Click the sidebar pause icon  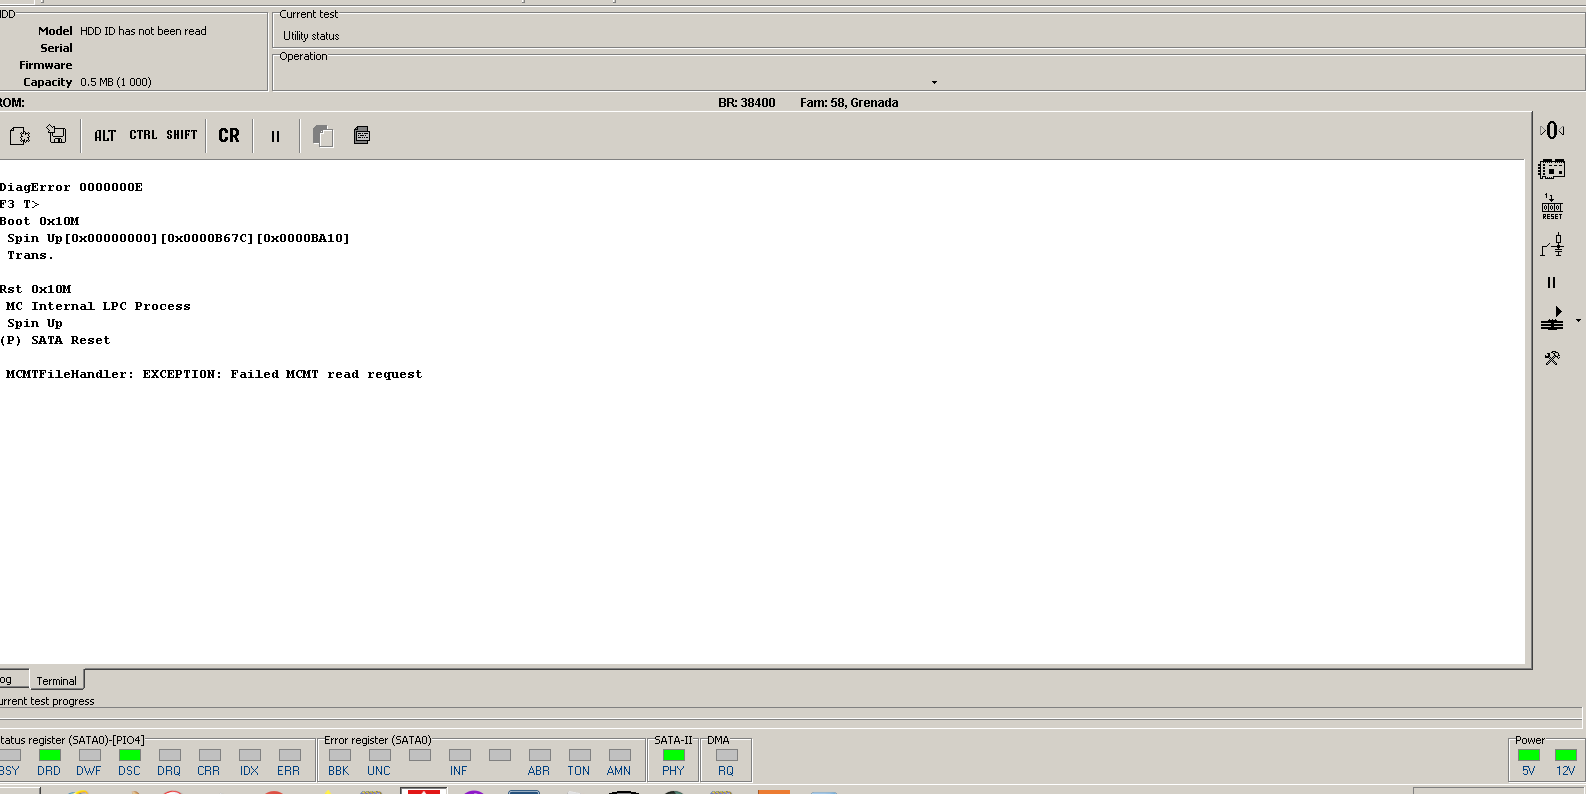tap(1552, 283)
